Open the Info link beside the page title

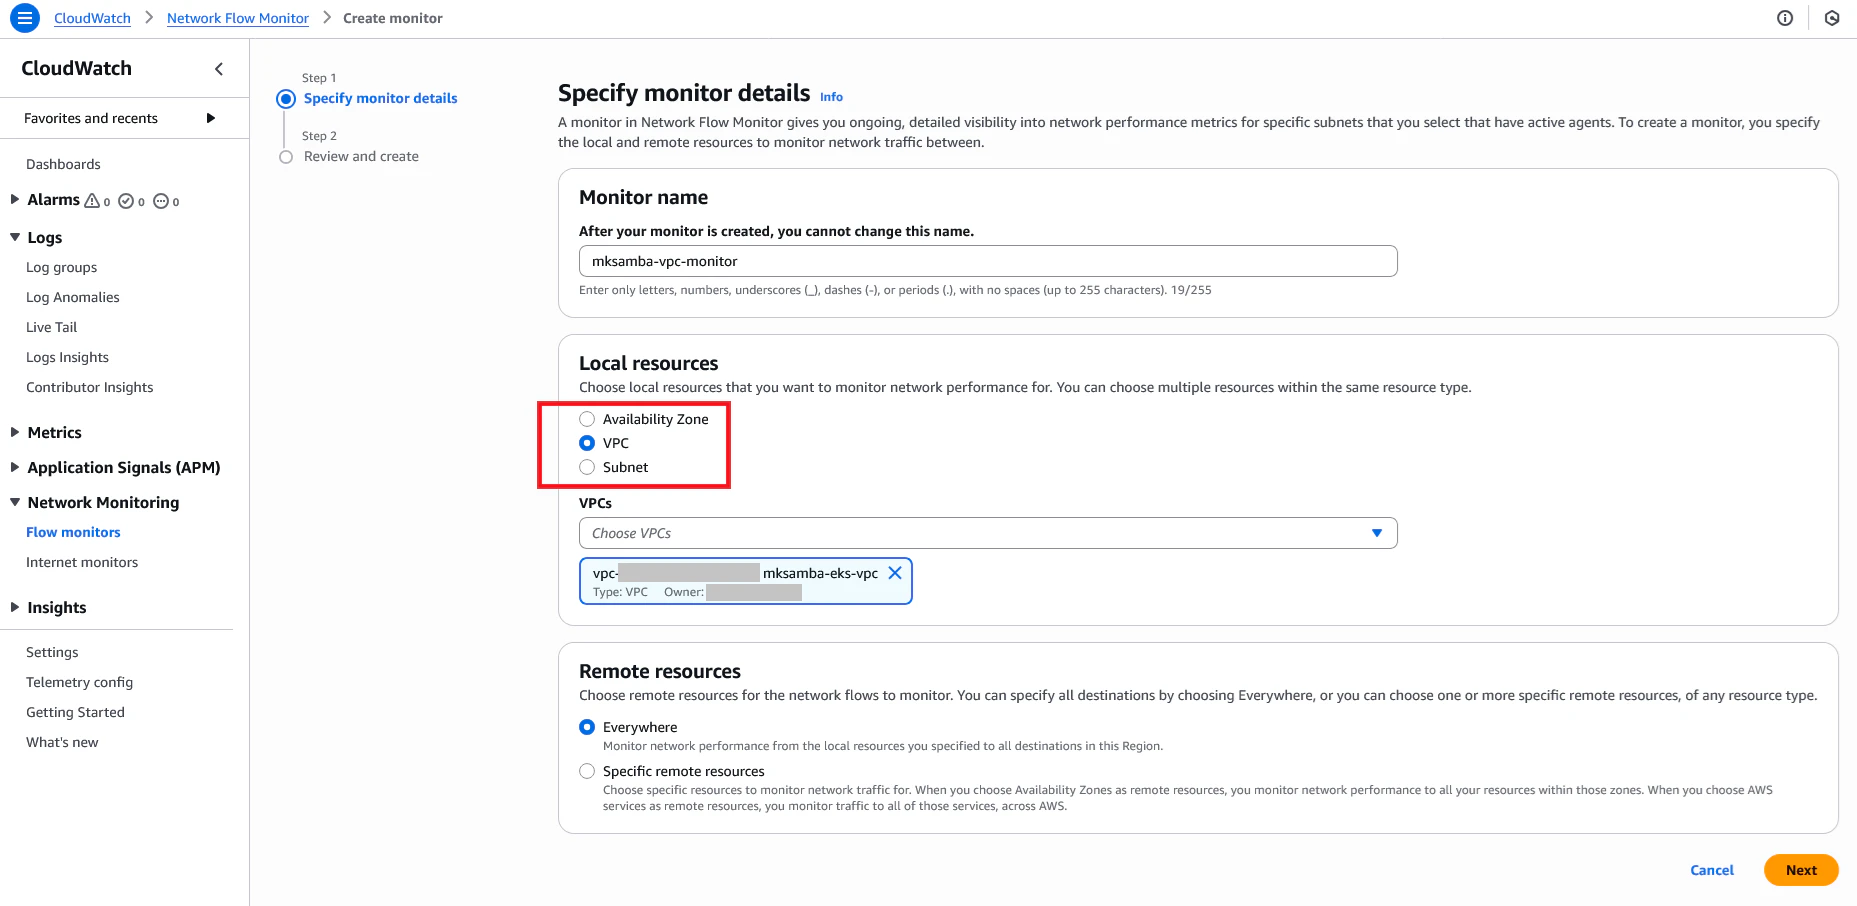831,97
